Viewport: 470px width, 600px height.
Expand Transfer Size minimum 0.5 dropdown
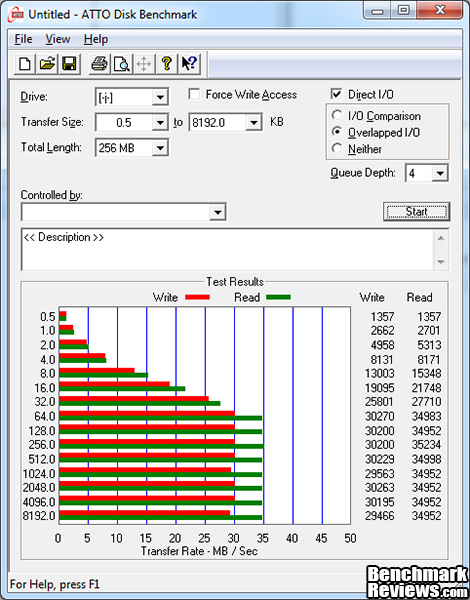tap(160, 123)
